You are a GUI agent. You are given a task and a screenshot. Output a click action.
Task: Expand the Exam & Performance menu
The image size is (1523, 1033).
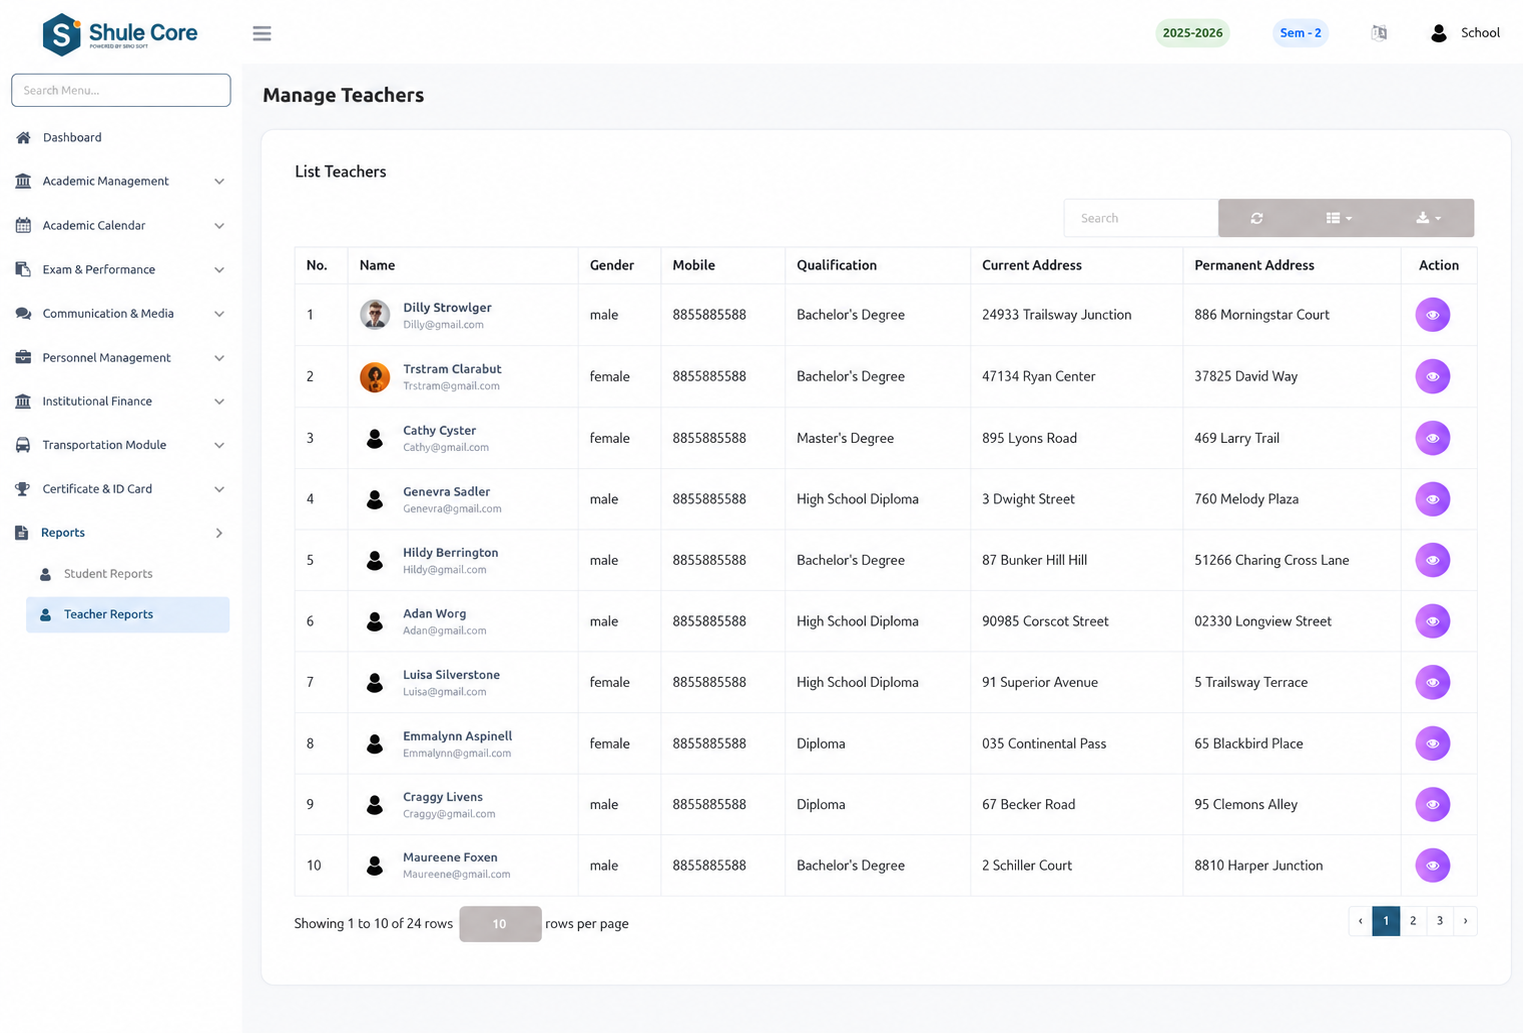(120, 269)
